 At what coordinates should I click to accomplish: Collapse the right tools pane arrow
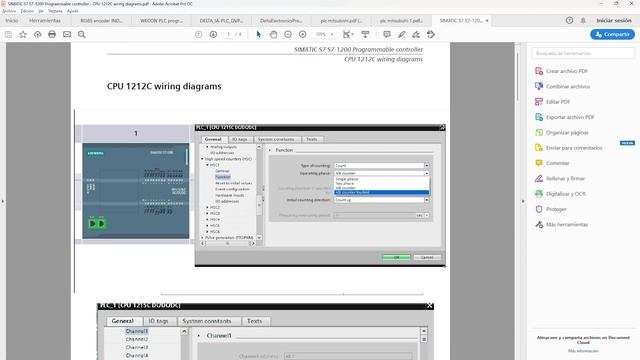[x=523, y=201]
